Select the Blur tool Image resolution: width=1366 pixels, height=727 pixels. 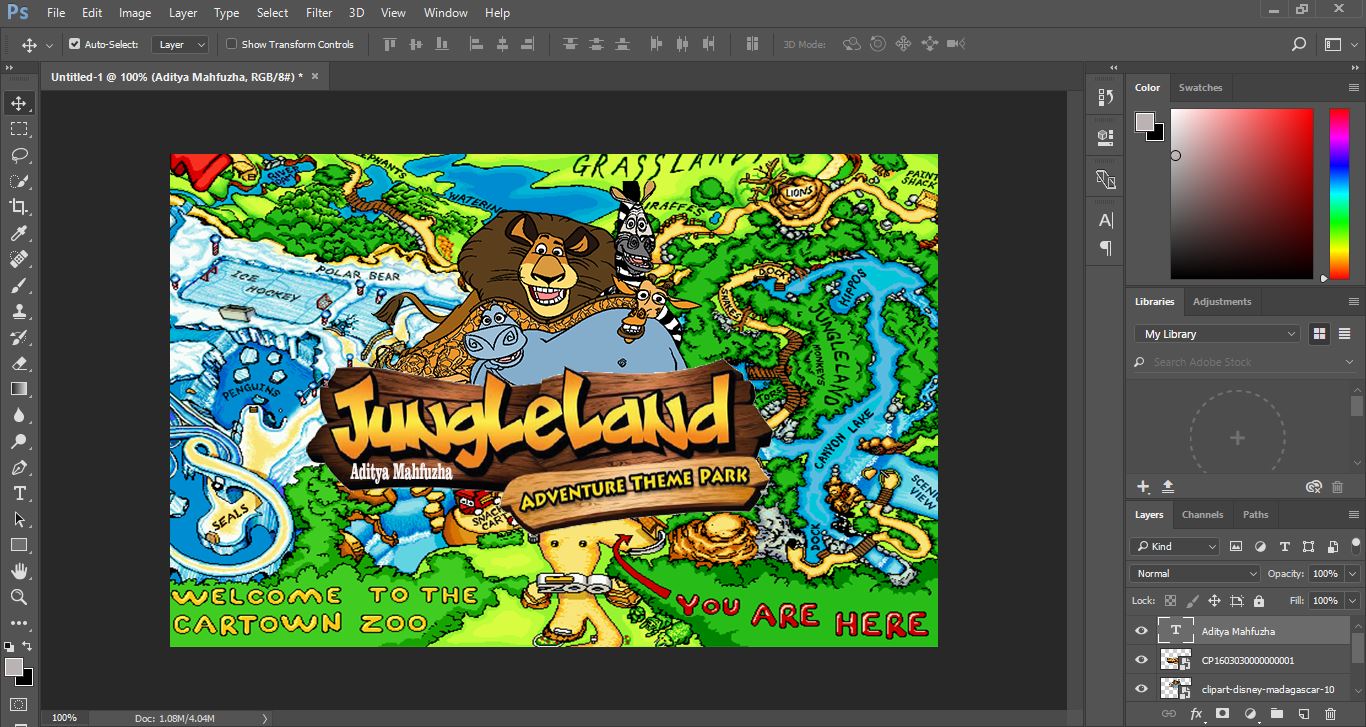click(x=19, y=415)
